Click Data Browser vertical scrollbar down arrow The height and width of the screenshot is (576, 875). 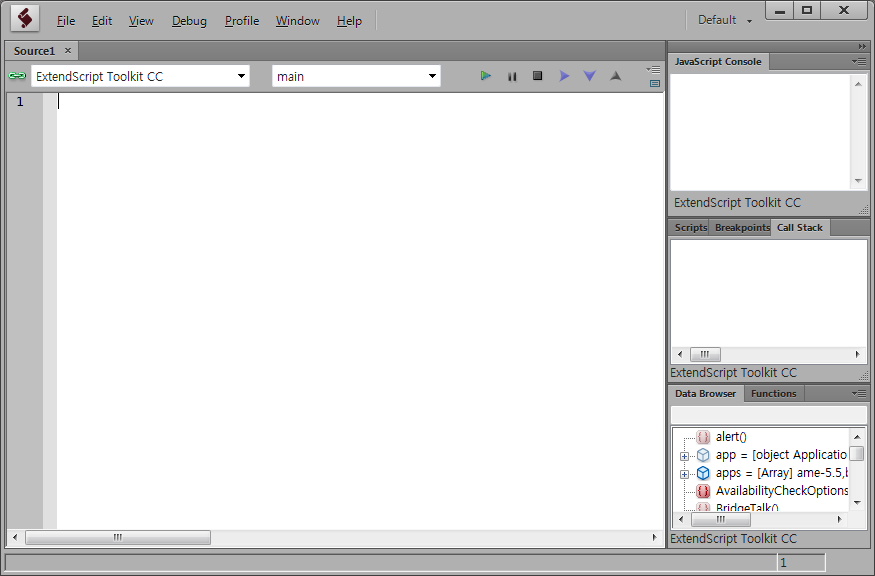click(858, 503)
